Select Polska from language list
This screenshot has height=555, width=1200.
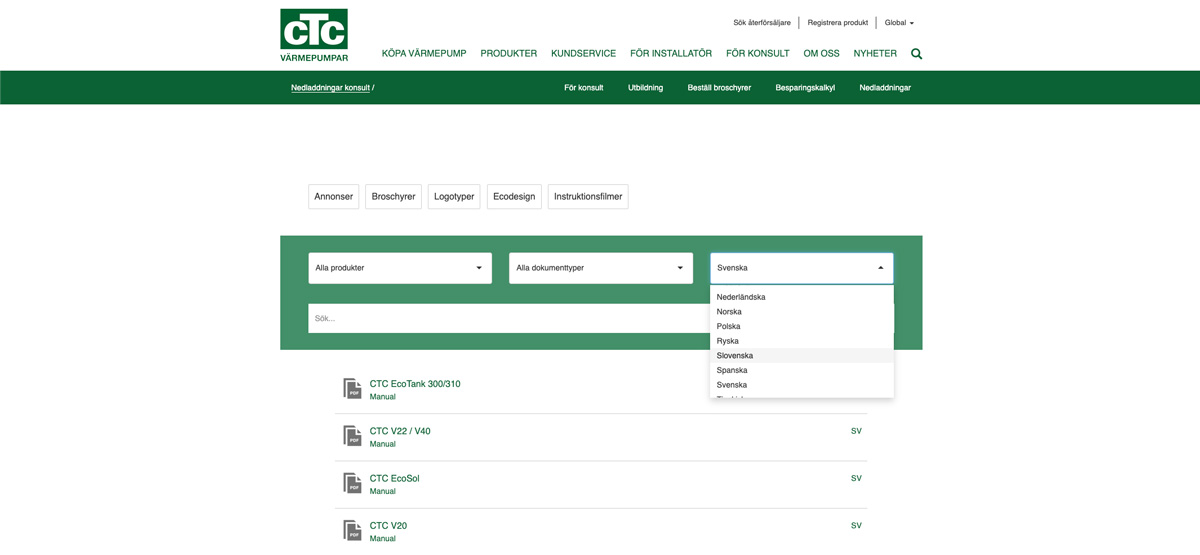[802, 326]
